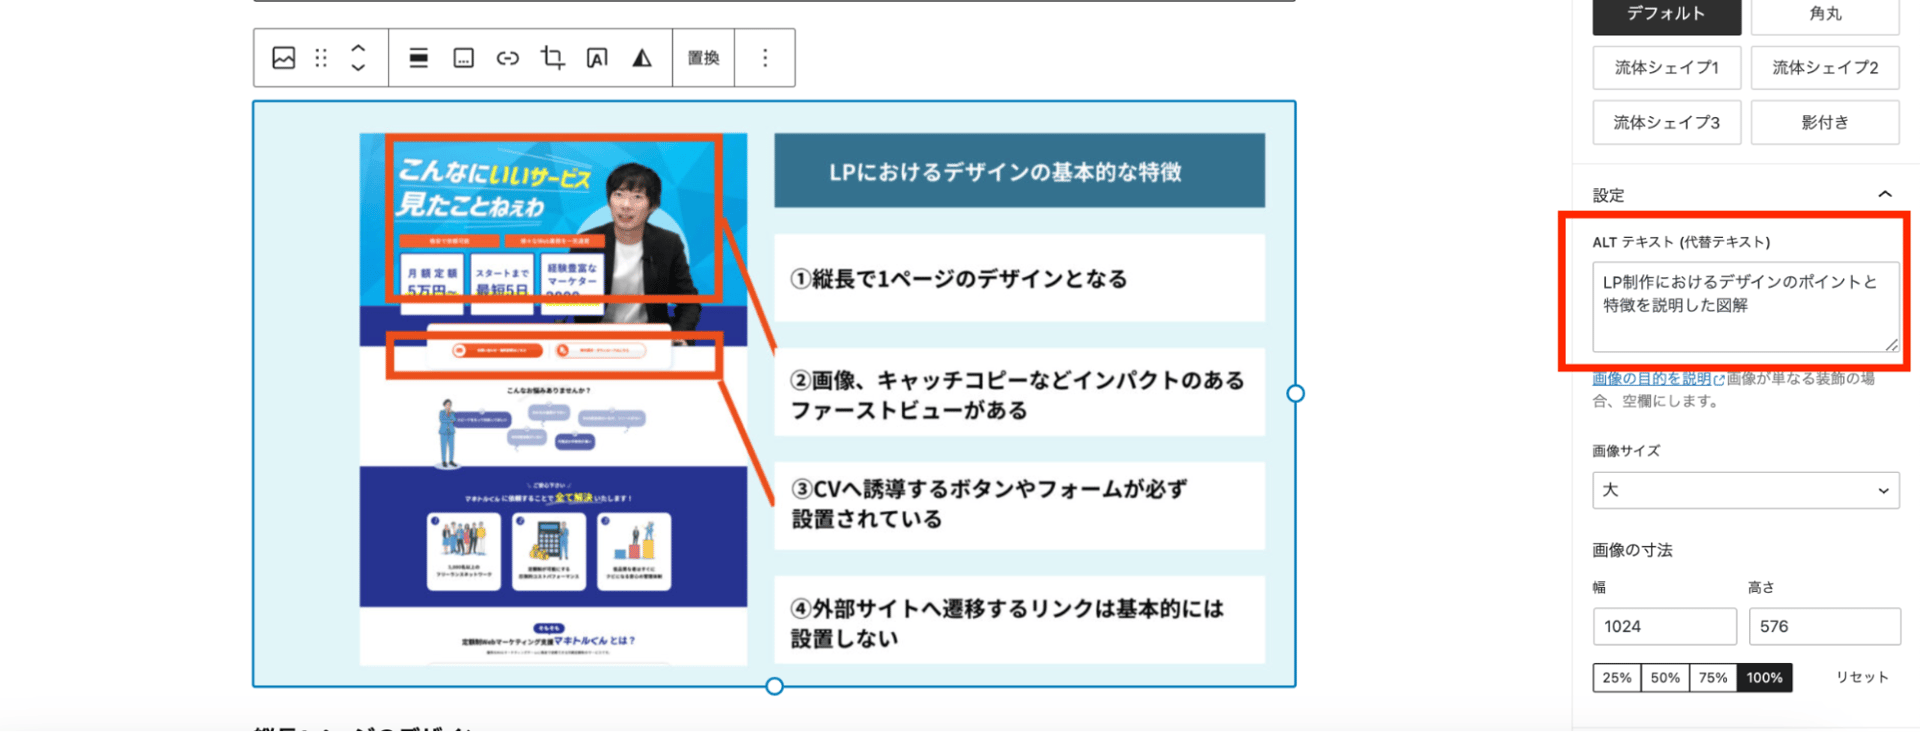The image size is (1920, 732).
Task: Collapse the 設定 panel chevron
Action: [1885, 194]
